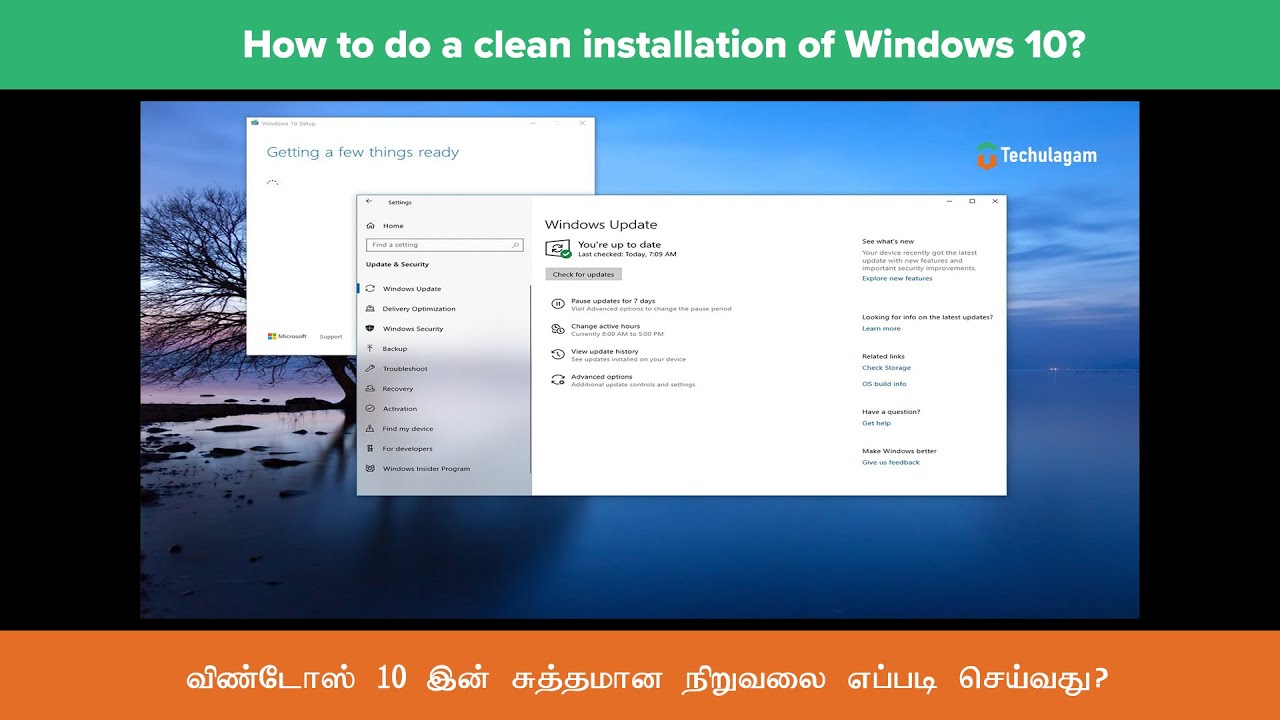Click the Find a setting search box
This screenshot has height=720, width=1280.
point(445,245)
